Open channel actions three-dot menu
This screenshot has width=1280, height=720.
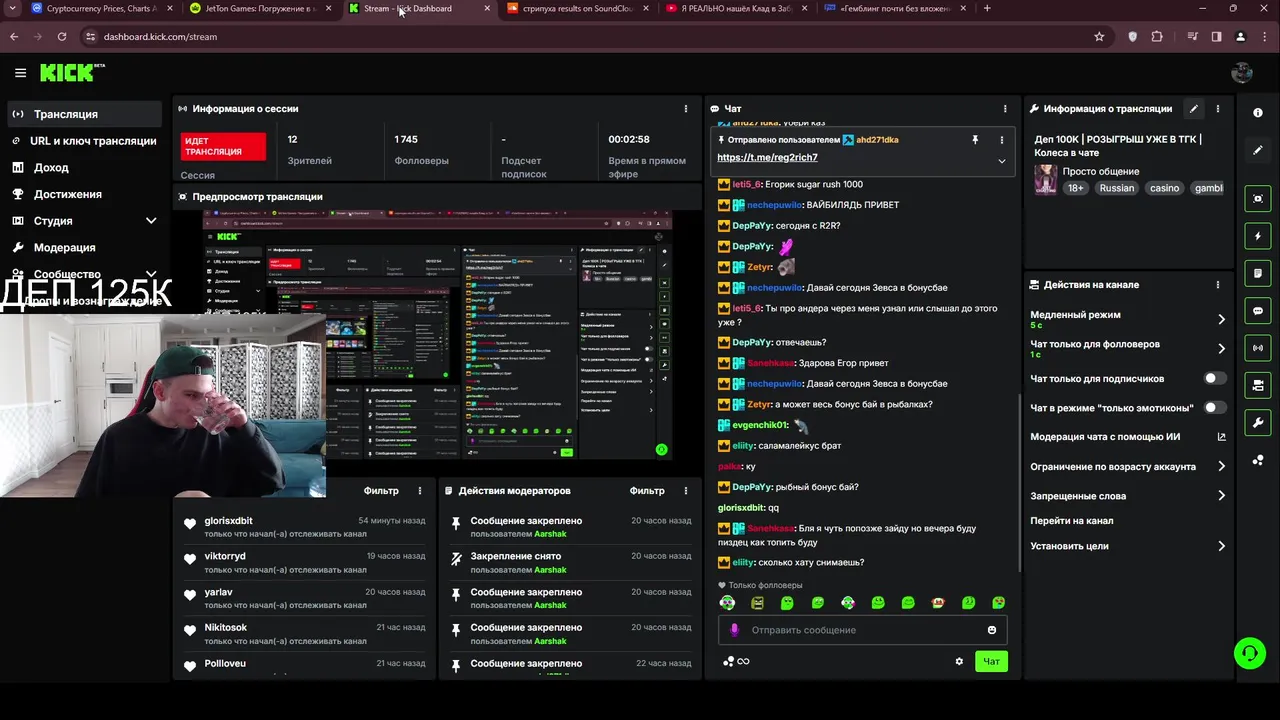(x=1217, y=285)
